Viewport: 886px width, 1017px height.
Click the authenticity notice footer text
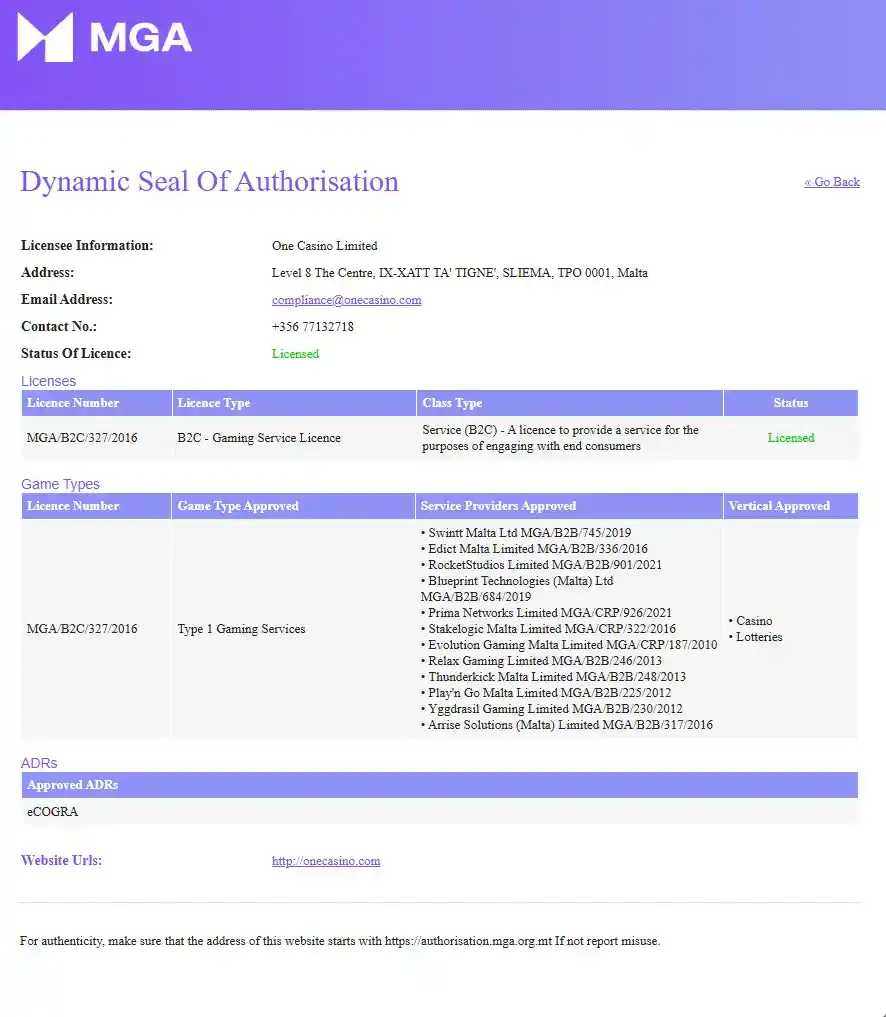pyautogui.click(x=340, y=941)
